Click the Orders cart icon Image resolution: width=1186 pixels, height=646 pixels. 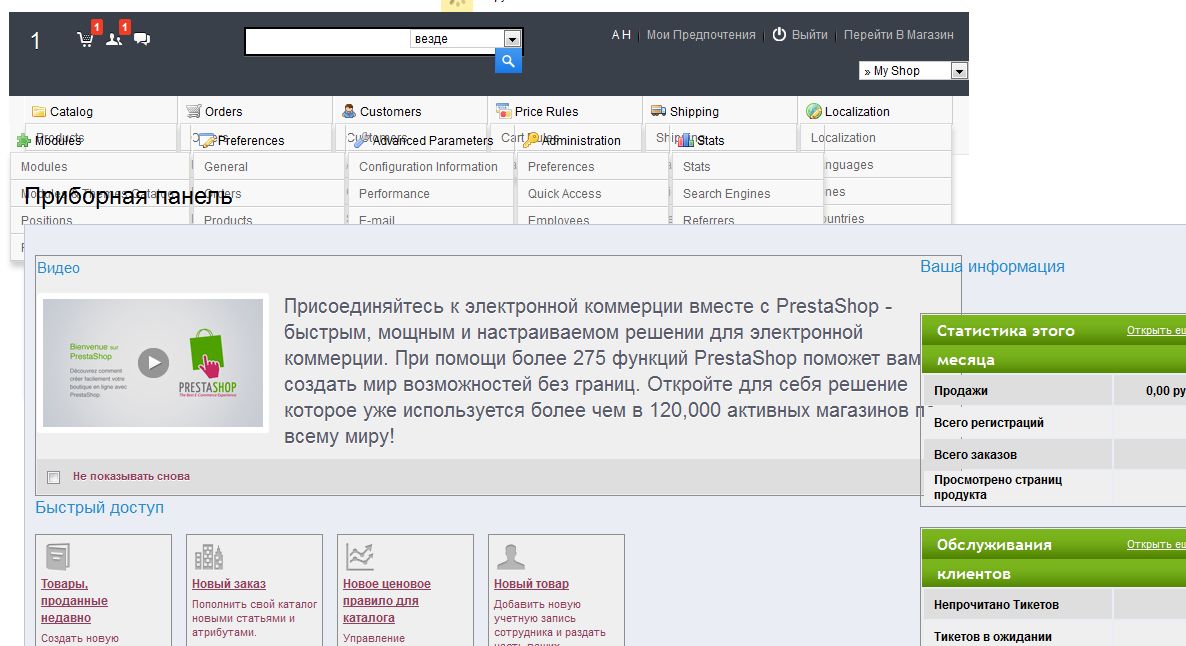[x=194, y=111]
